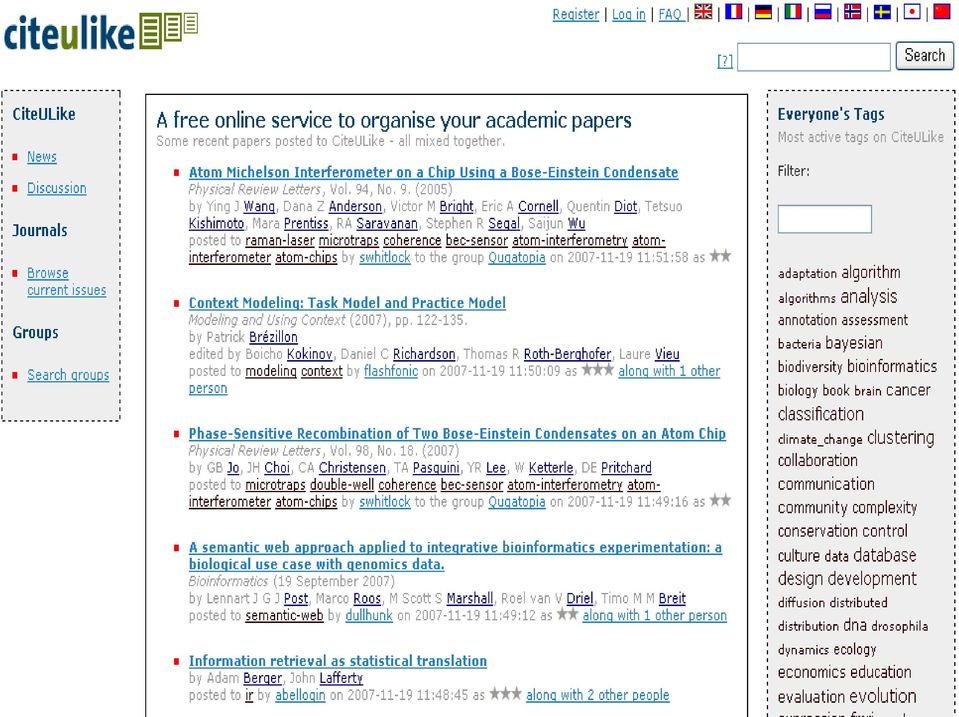Open the Context Modeling paper title
959x717 pixels.
(347, 303)
